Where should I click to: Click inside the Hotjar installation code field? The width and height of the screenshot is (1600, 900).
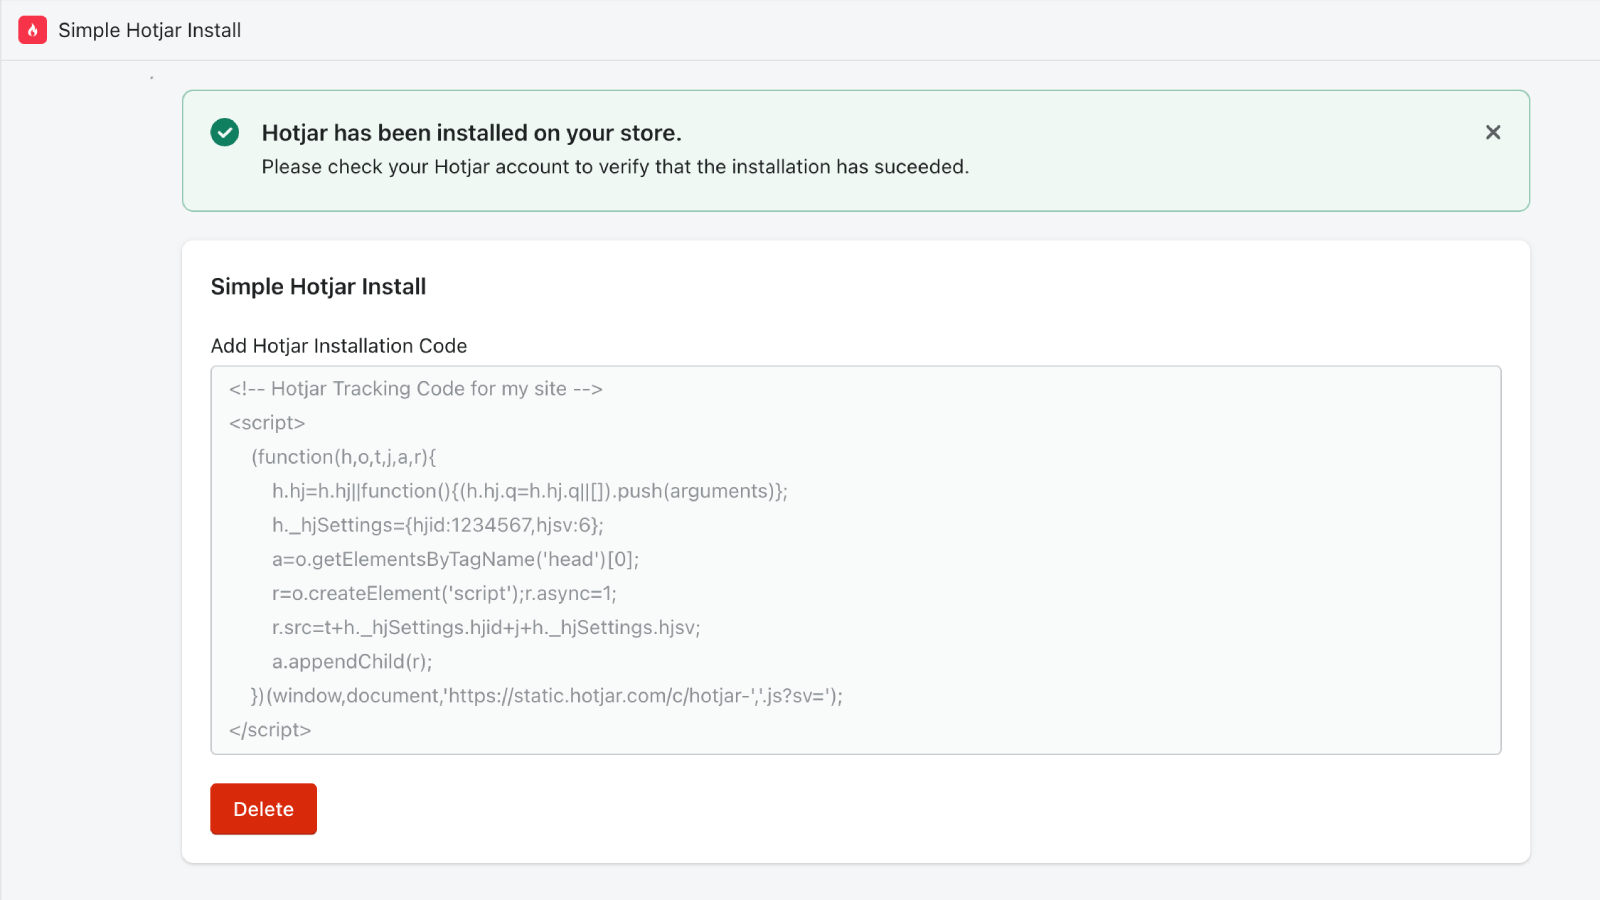855,560
